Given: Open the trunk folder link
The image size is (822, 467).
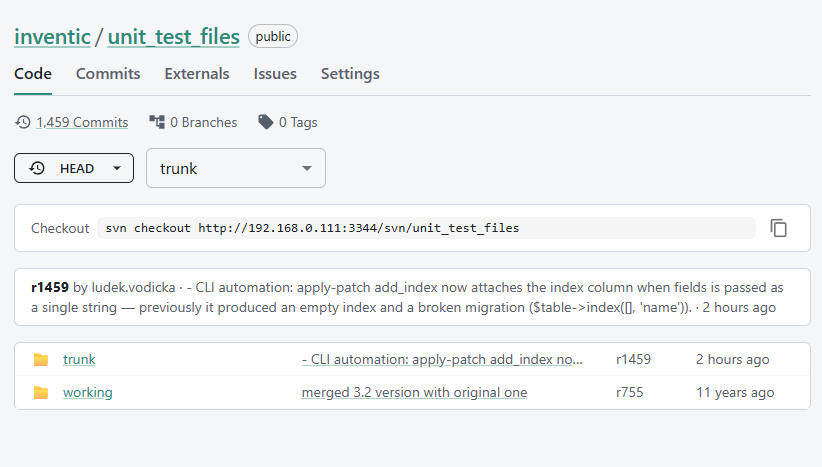Looking at the screenshot, I should (79, 360).
